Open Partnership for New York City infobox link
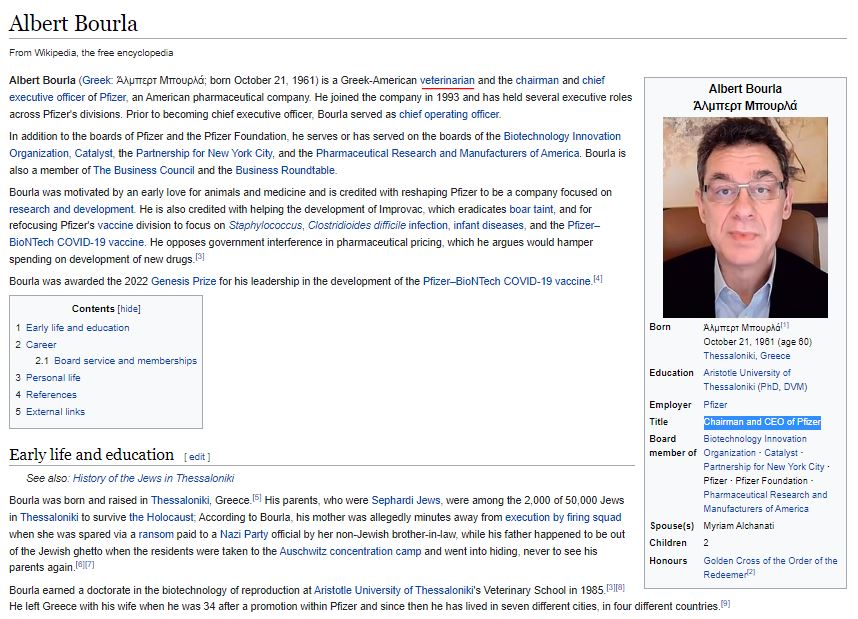858x619 pixels. point(763,467)
